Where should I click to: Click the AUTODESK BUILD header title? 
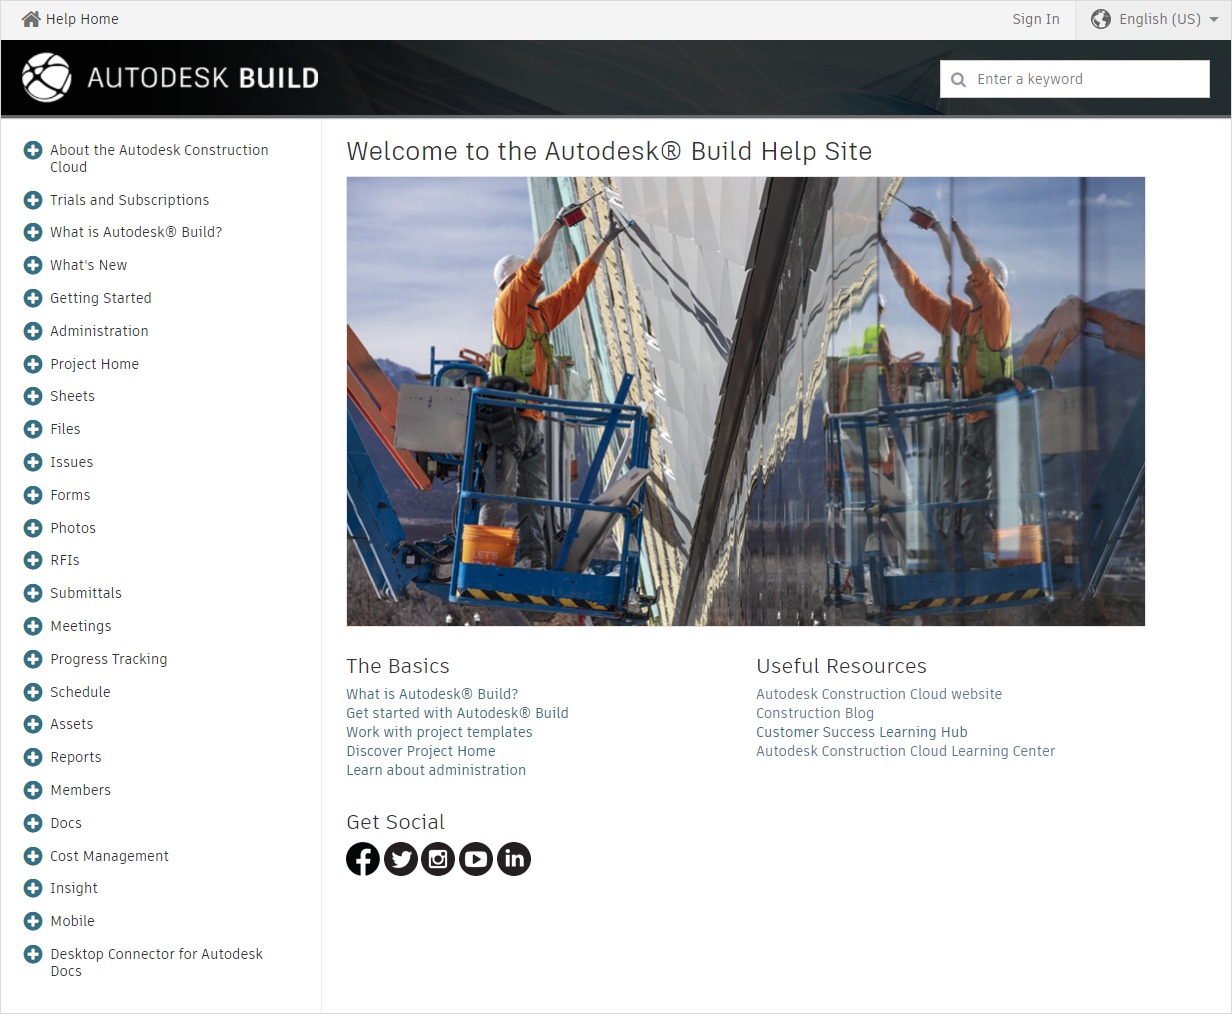point(203,78)
